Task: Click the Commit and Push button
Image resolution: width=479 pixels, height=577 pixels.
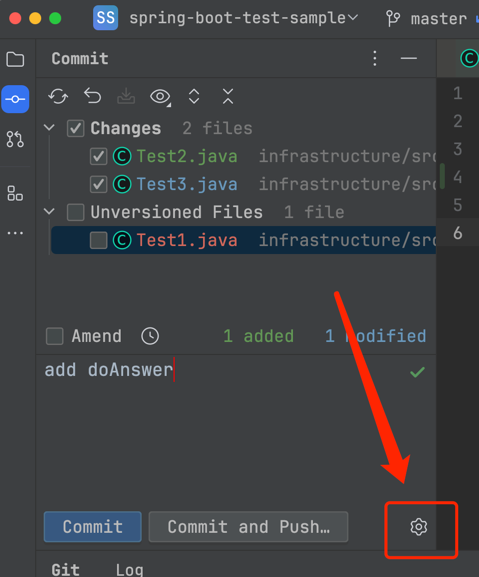Action: (x=248, y=527)
